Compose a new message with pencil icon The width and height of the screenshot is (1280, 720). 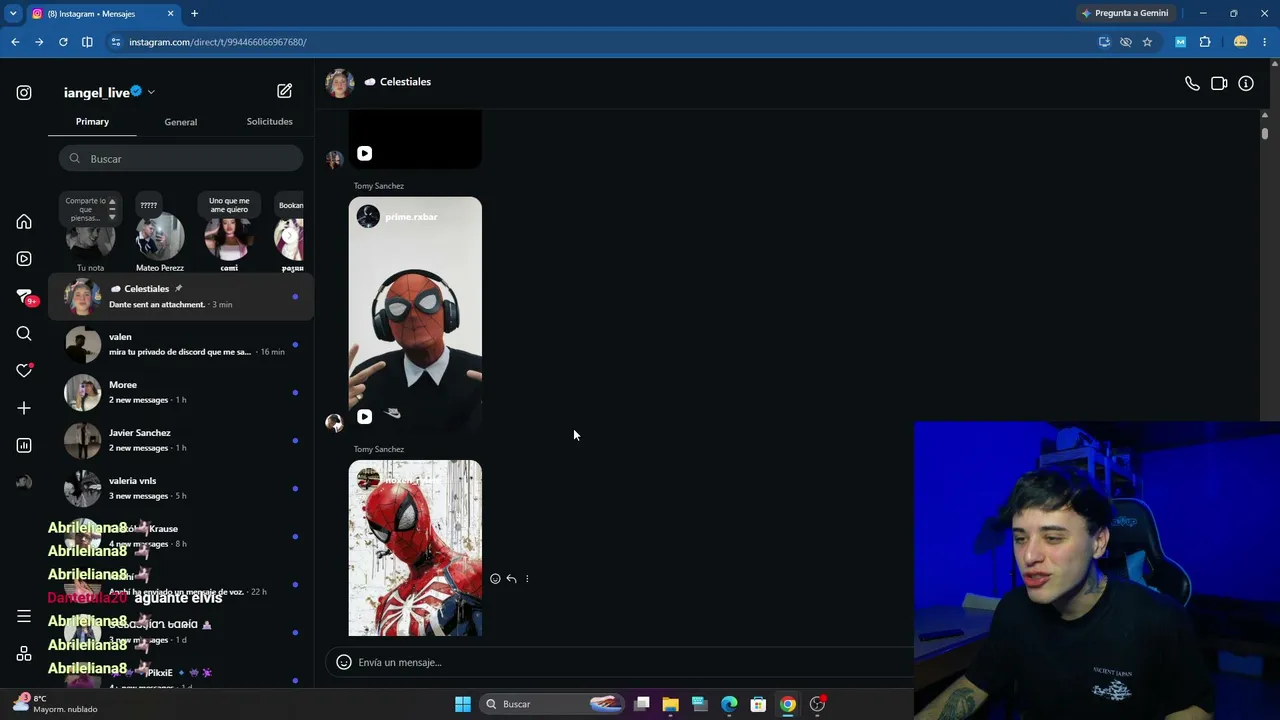click(x=285, y=91)
